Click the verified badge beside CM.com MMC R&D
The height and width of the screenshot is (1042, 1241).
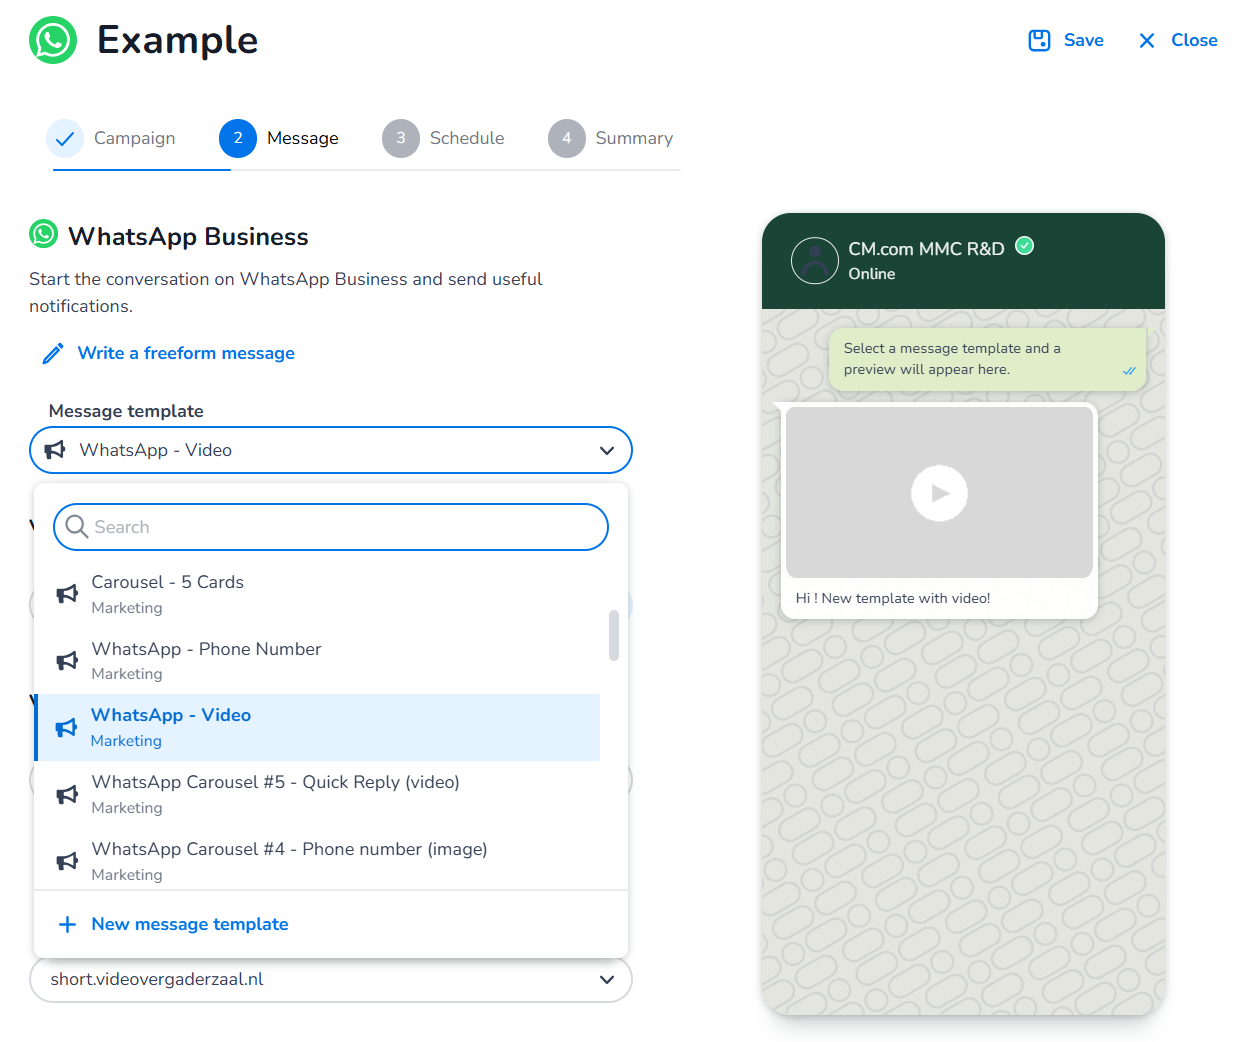1025,246
